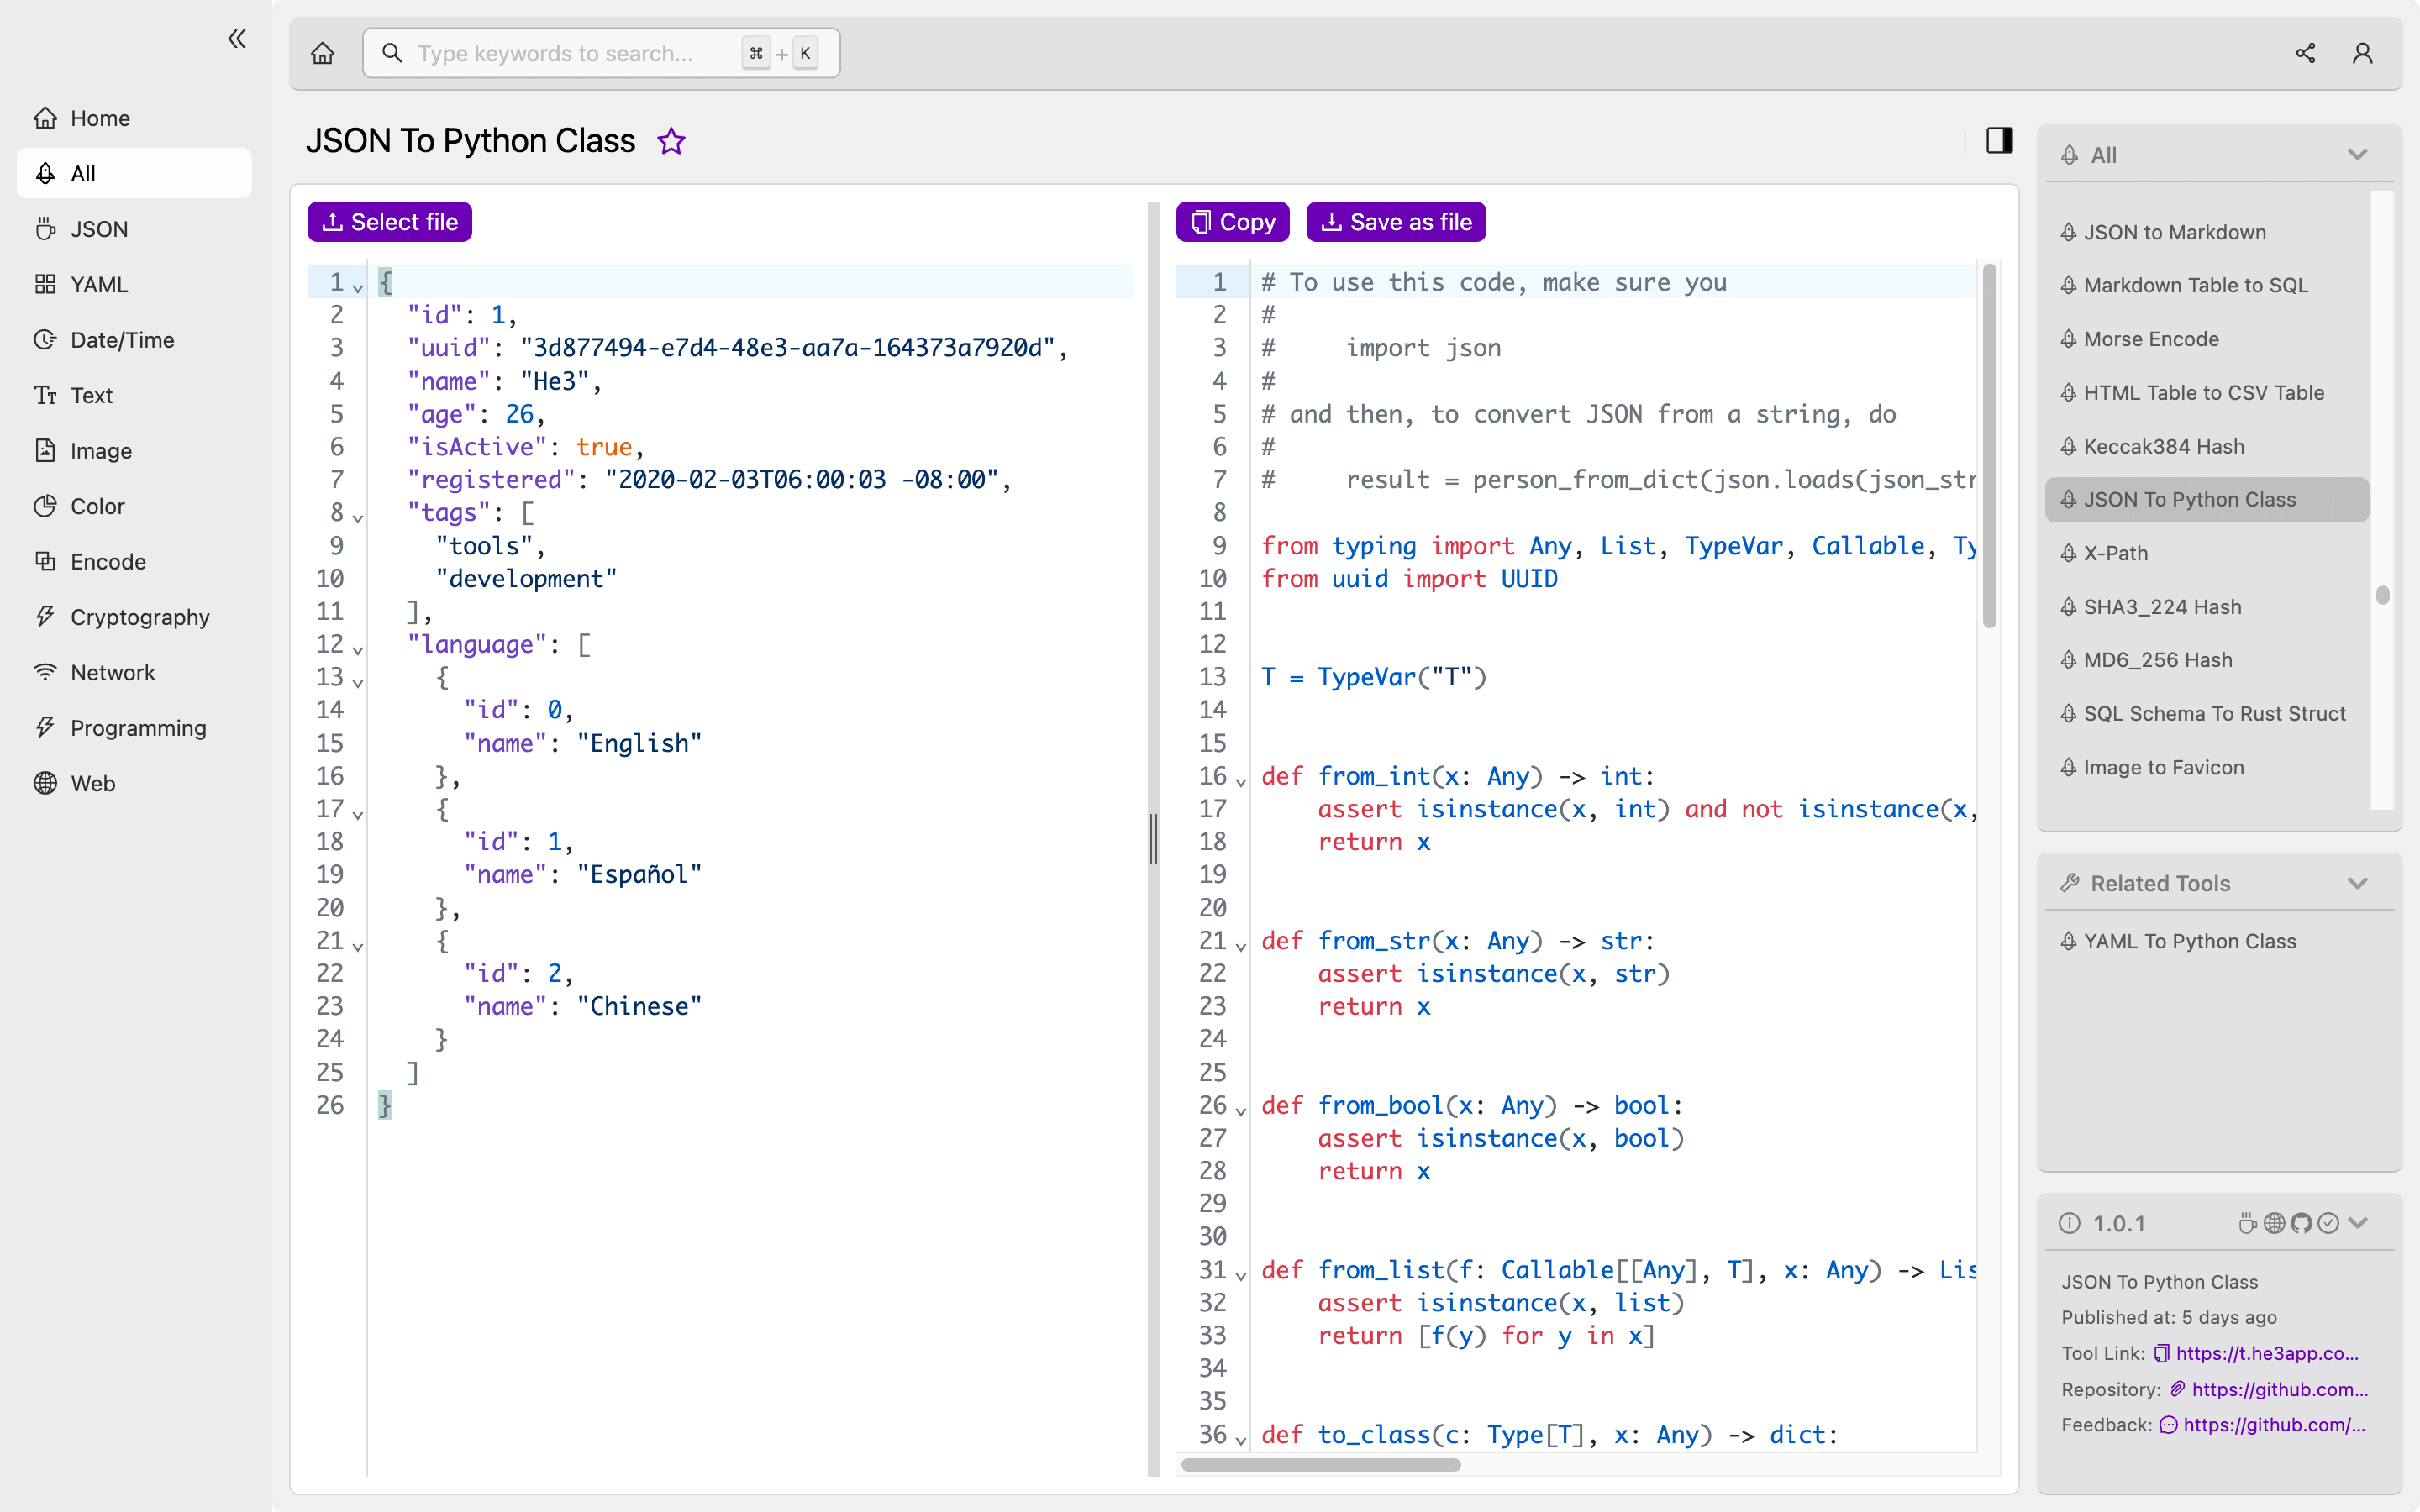Toggle the sidebar collapse button

235,37
